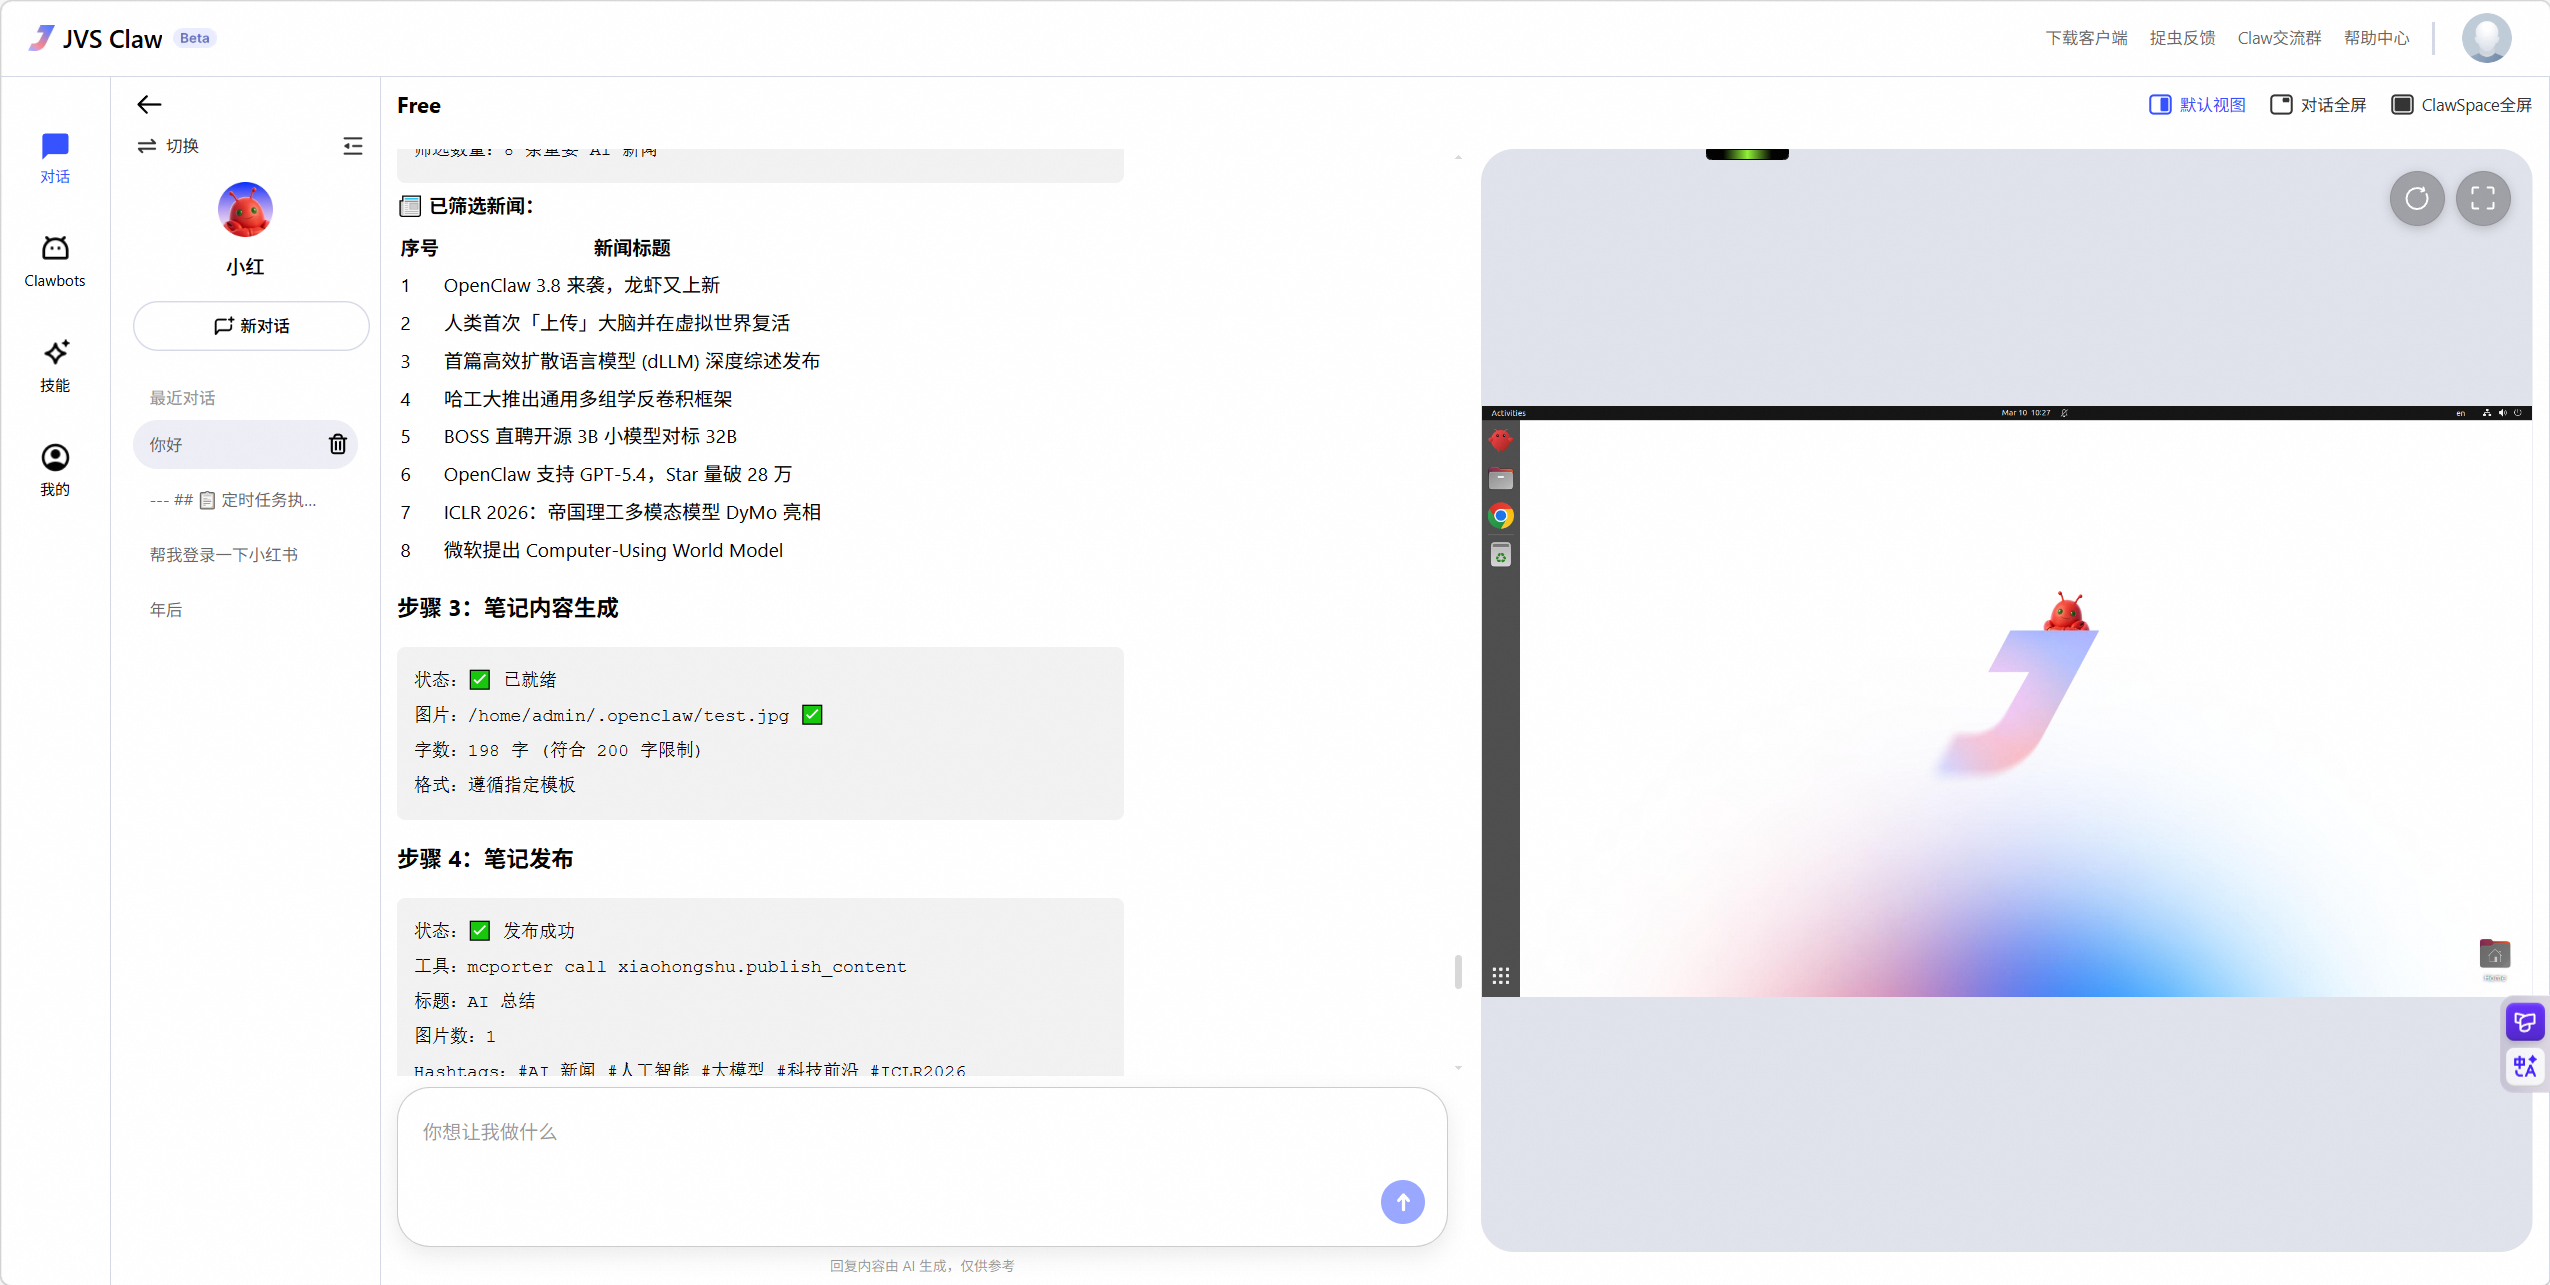
Task: Select the 技能 skills icon
Action: pyautogui.click(x=55, y=364)
